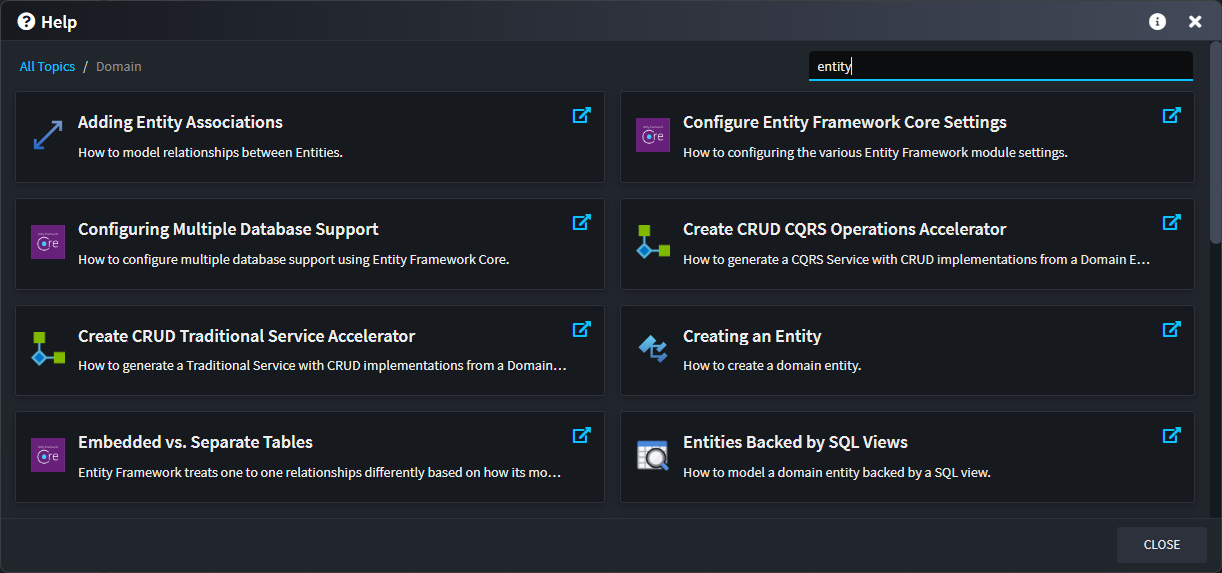Open external link for Configure Entity Framework Core Settings

click(x=1171, y=116)
